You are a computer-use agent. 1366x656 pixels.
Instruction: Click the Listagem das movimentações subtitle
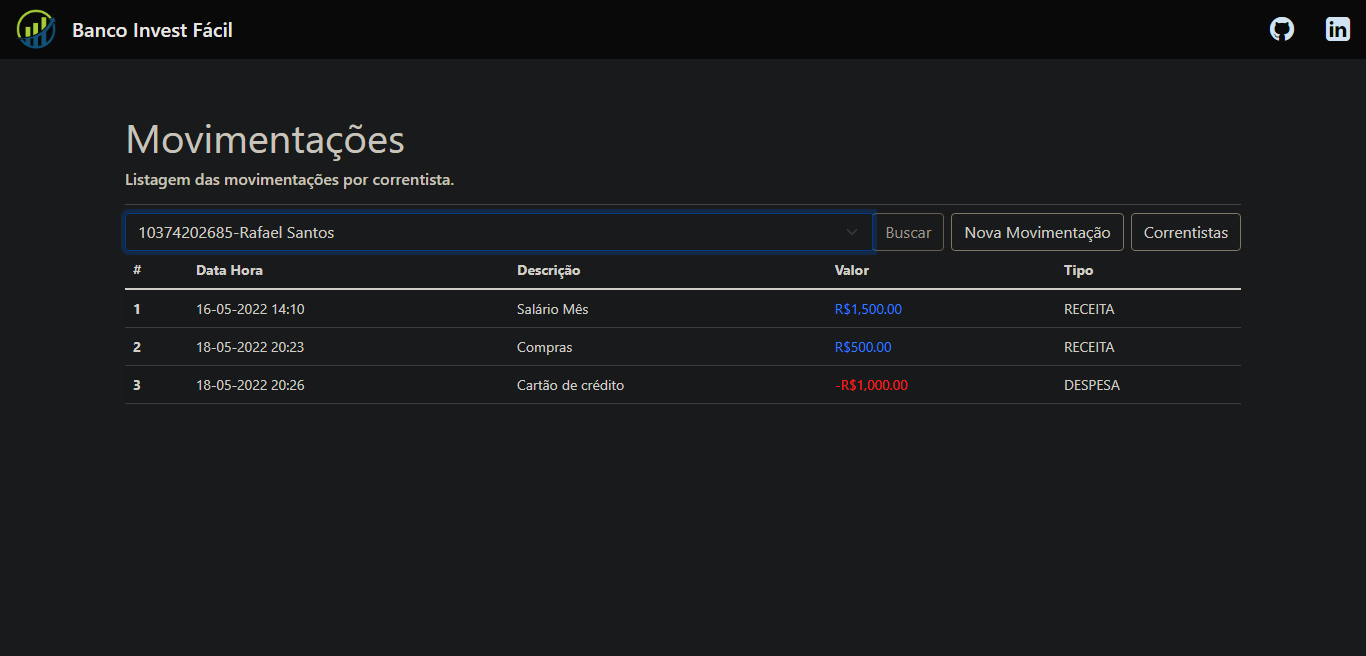290,181
